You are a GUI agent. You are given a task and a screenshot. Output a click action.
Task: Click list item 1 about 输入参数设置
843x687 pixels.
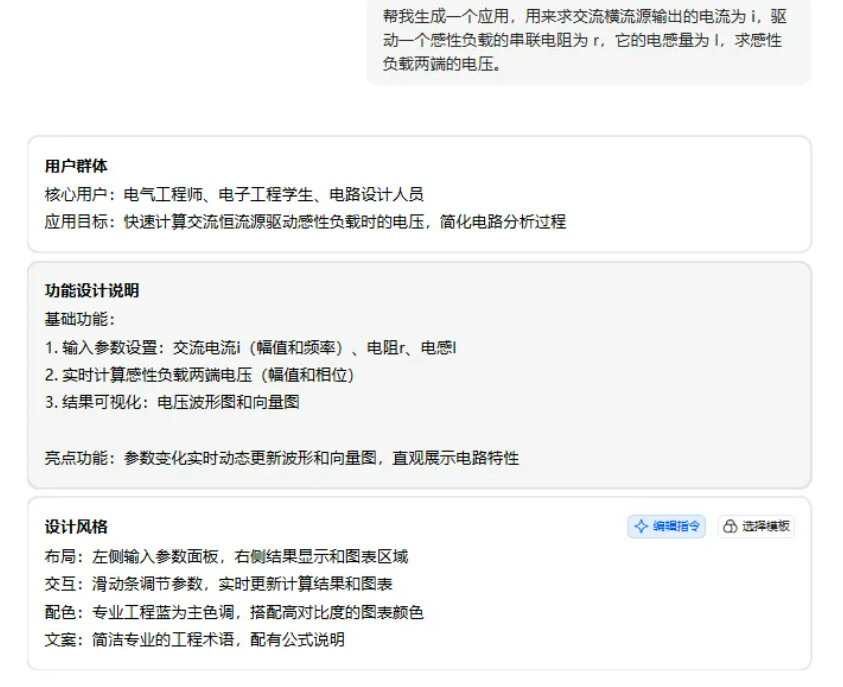[251, 348]
